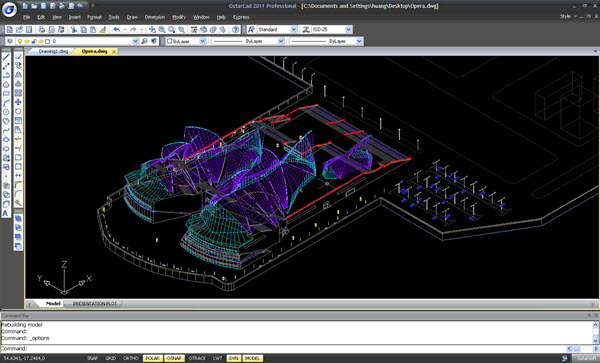This screenshot has height=363, width=600.
Task: Select the Circle draw tool
Action: (6, 112)
